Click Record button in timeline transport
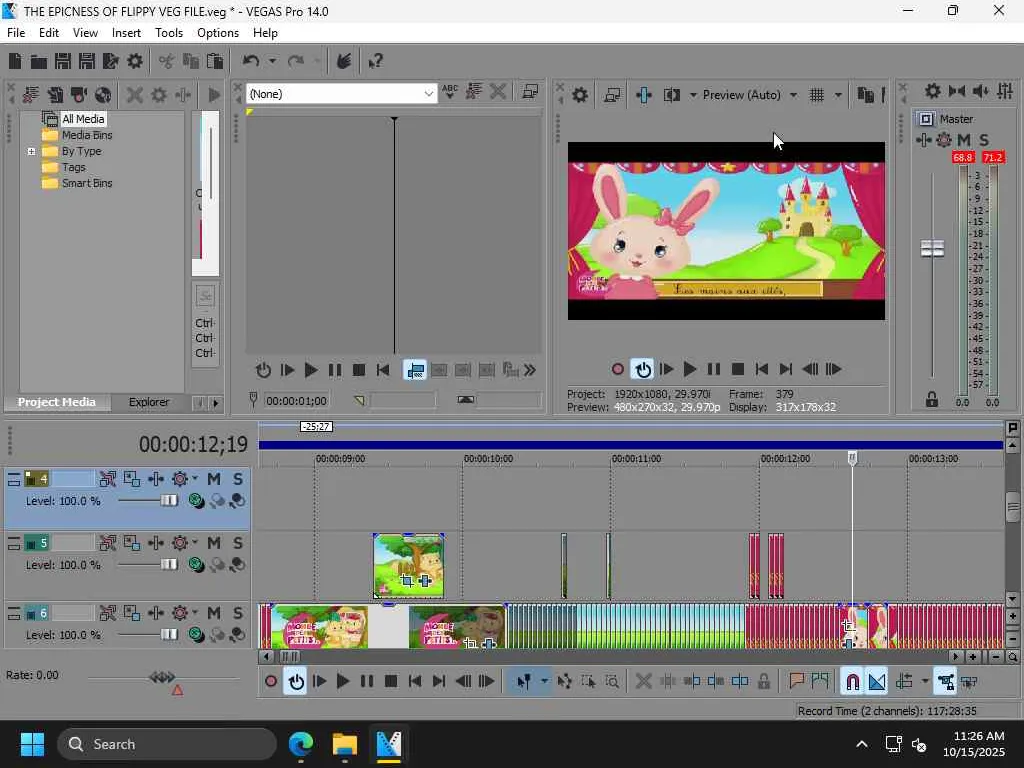The image size is (1024, 768). coord(271,681)
